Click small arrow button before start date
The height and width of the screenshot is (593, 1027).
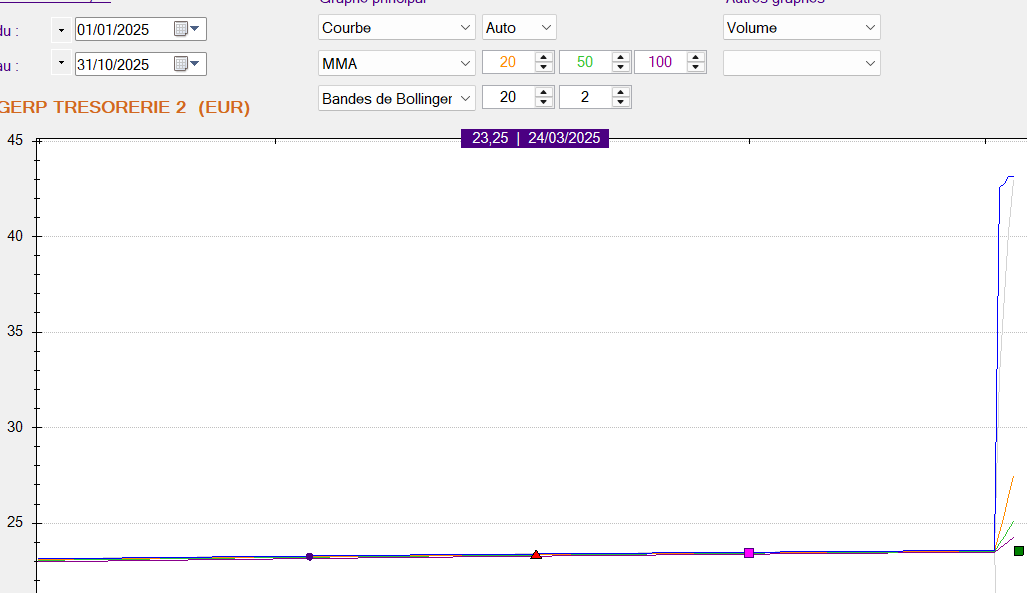62,29
